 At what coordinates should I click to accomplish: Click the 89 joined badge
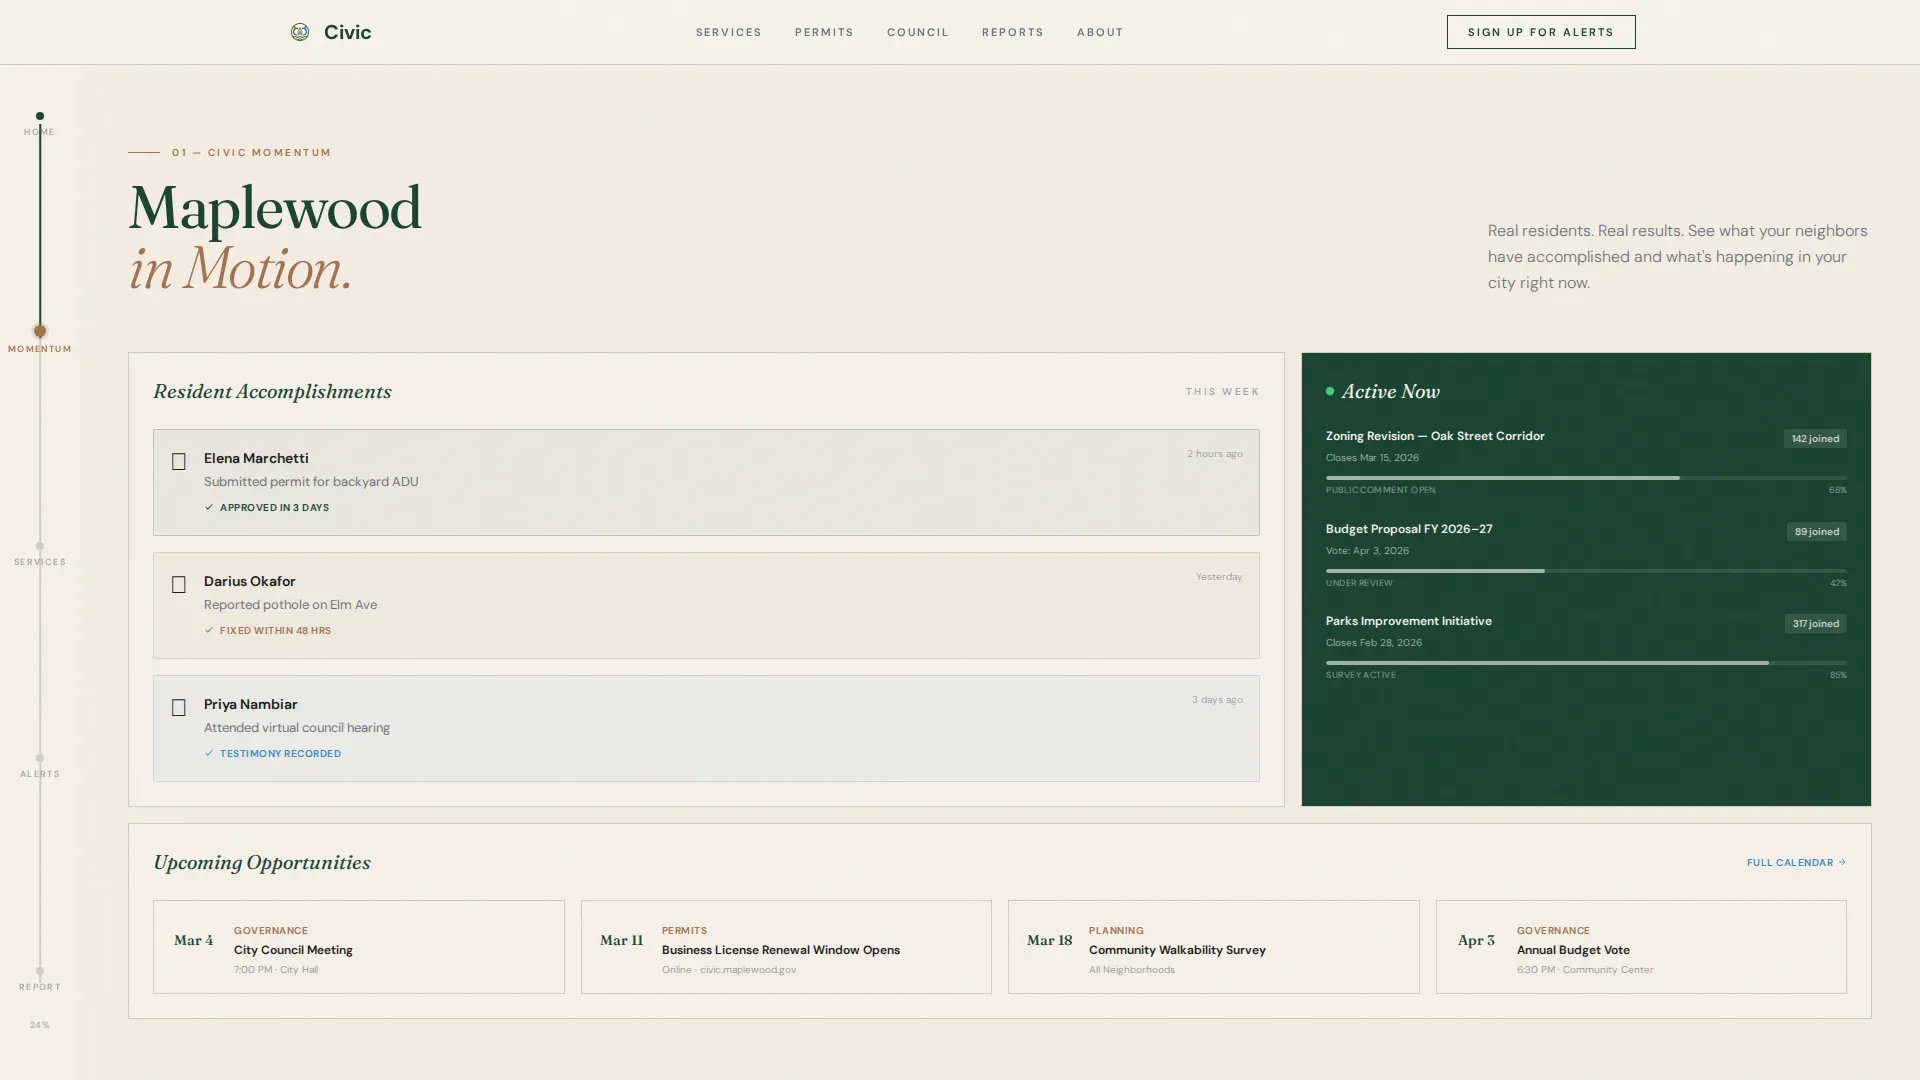click(1817, 532)
